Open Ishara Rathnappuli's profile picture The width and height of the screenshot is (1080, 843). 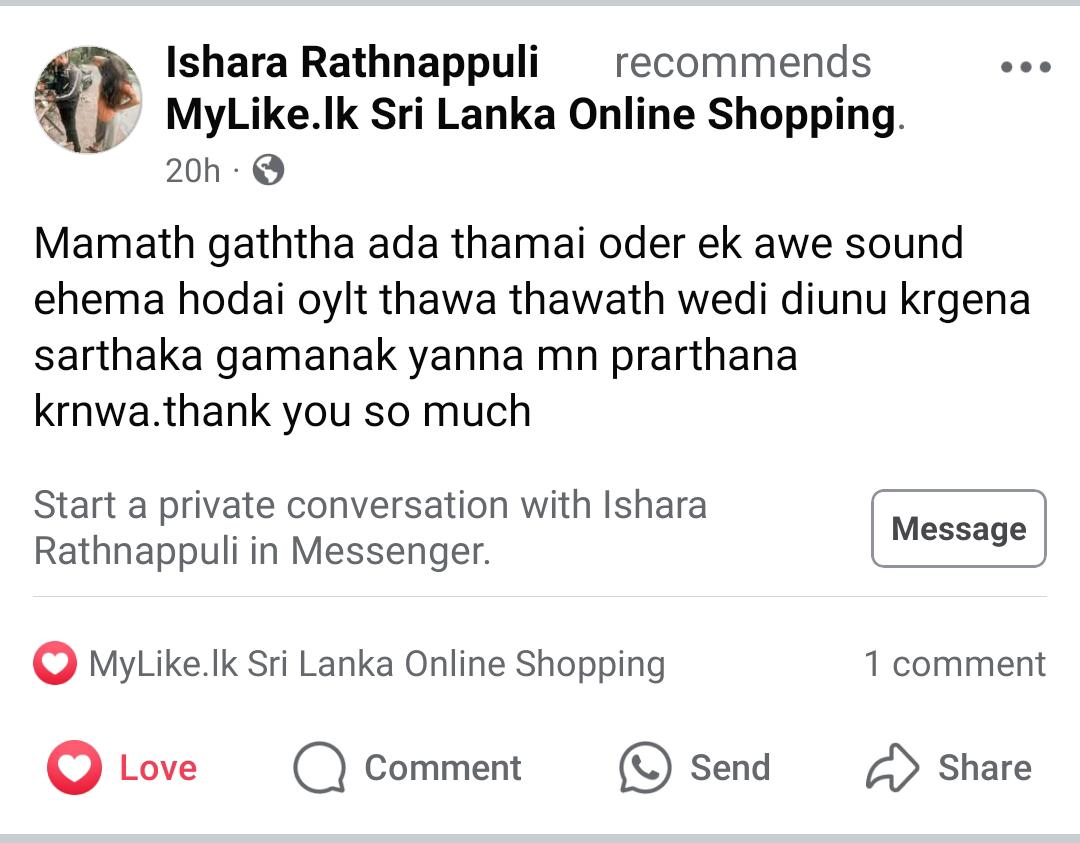88,99
